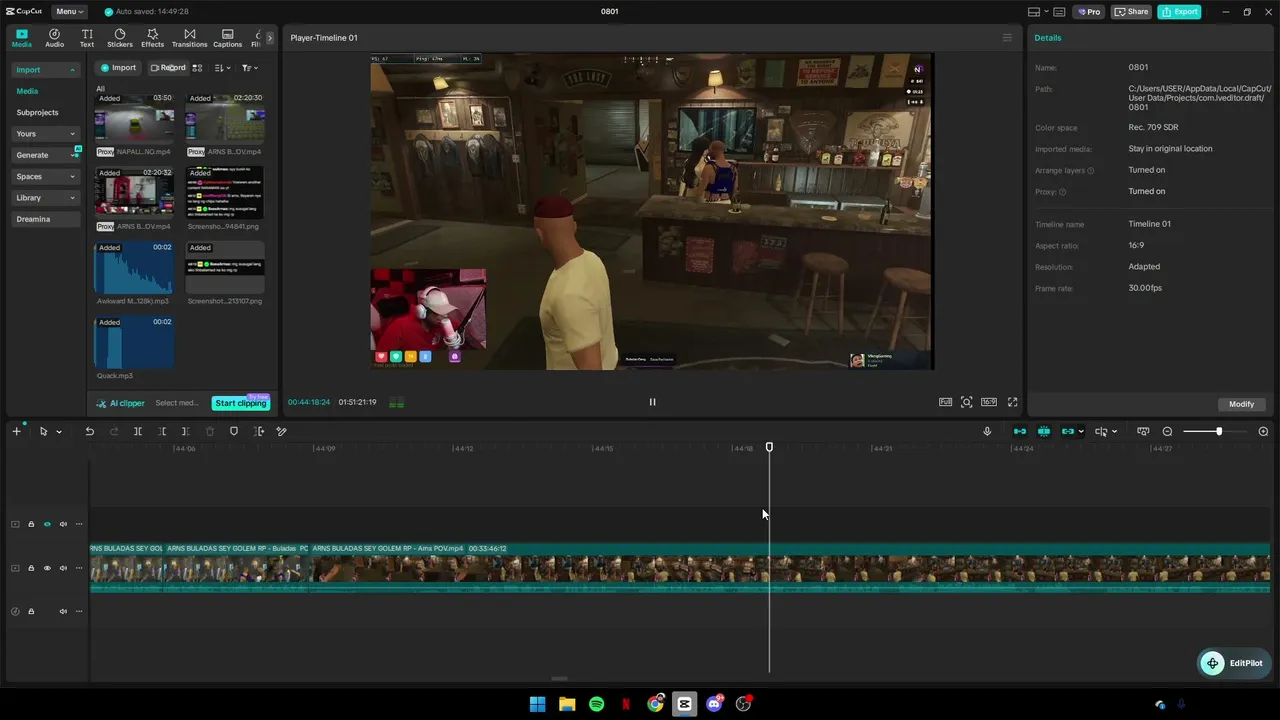Click the zoom out magnifier on timeline
1280x720 pixels.
pyautogui.click(x=1167, y=431)
